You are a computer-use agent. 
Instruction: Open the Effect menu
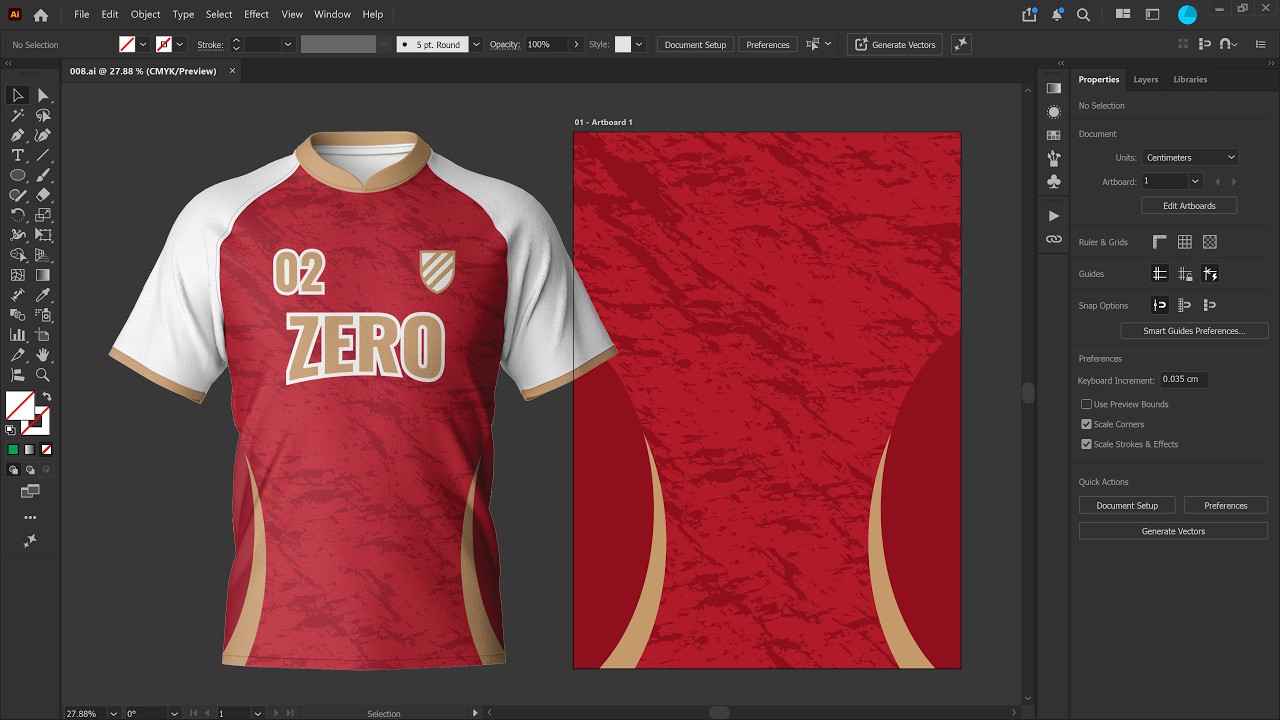(x=256, y=14)
